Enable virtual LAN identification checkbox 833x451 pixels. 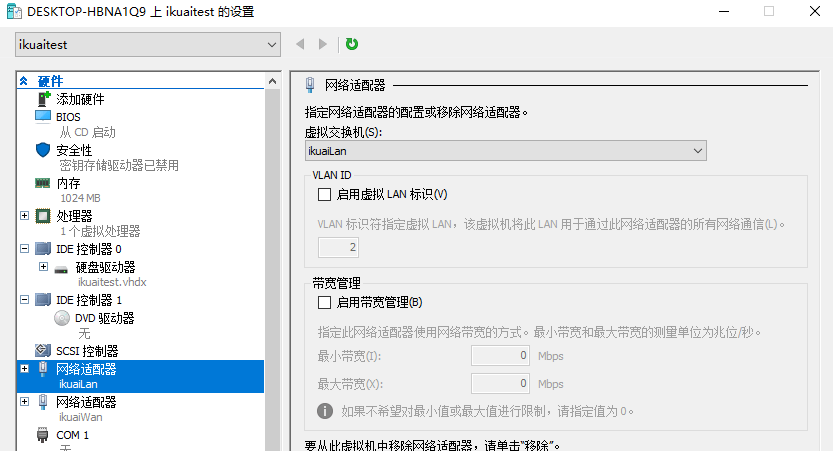[x=324, y=194]
